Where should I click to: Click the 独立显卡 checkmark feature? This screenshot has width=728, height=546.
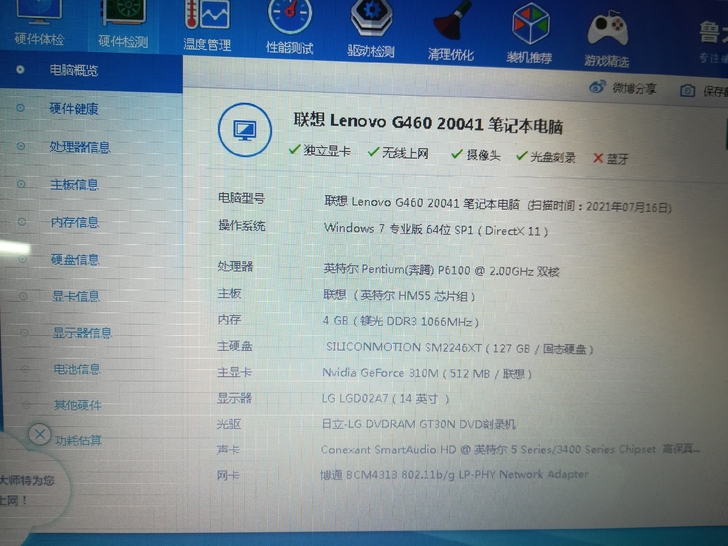319,150
